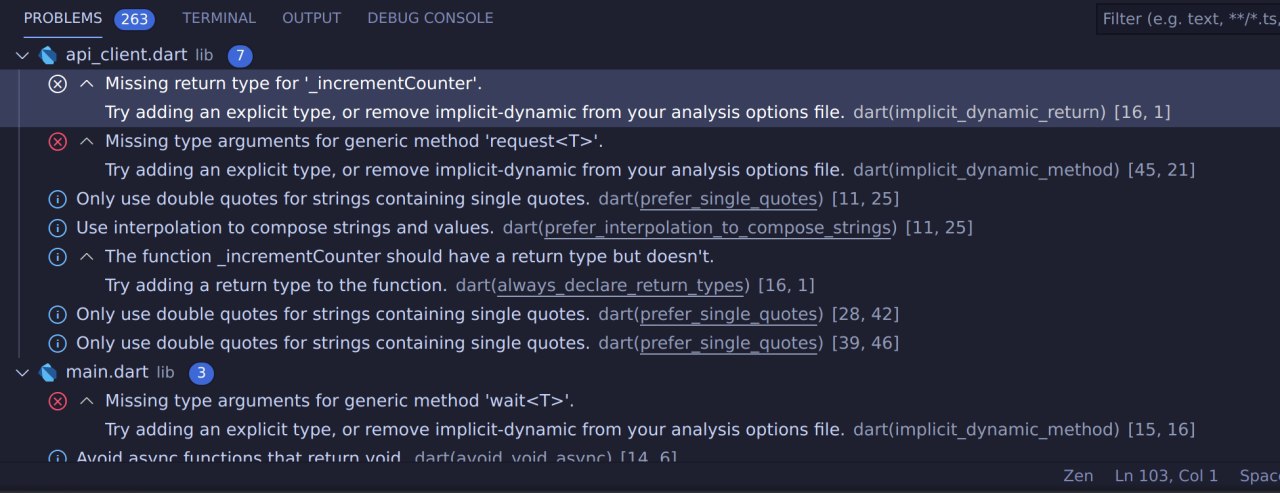Collapse the main.dart problems group
The image size is (1280, 493).
coord(23,372)
